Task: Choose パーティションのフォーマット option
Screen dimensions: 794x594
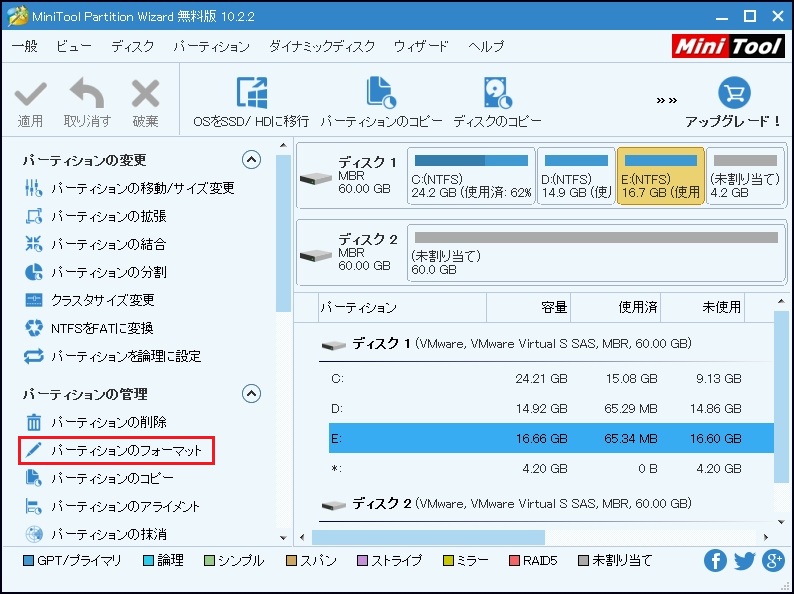Action: tap(116, 450)
